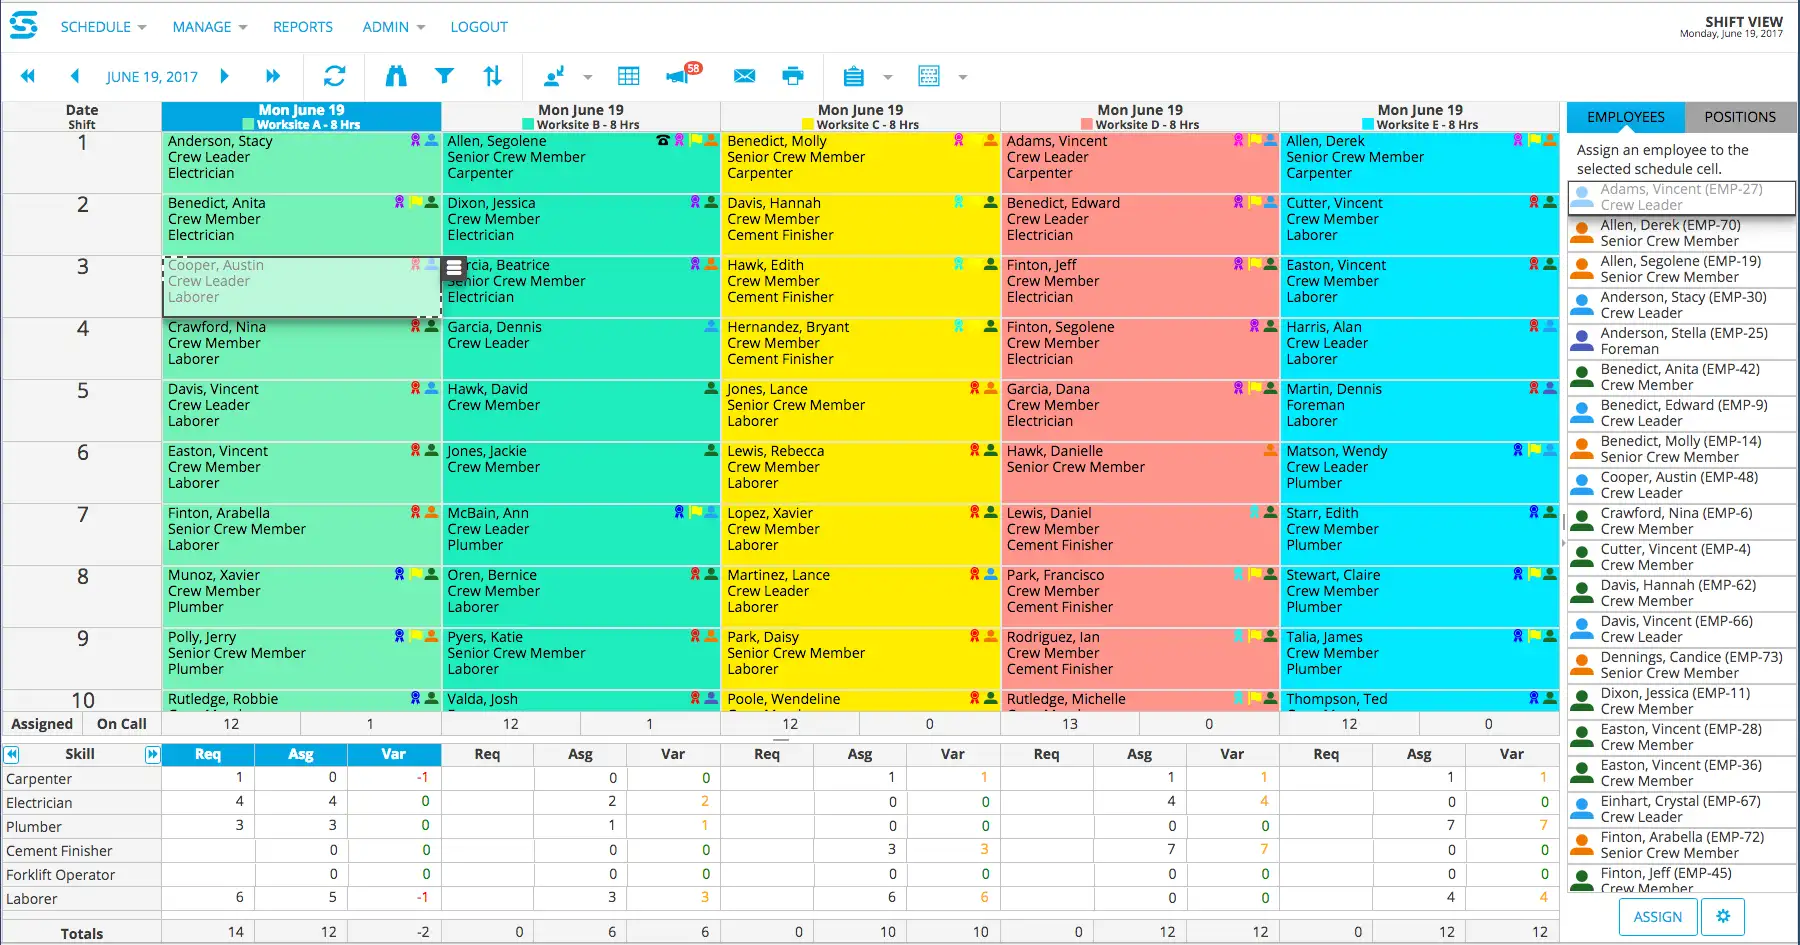Select the Worksite D column header
The height and width of the screenshot is (945, 1800).
click(1140, 117)
